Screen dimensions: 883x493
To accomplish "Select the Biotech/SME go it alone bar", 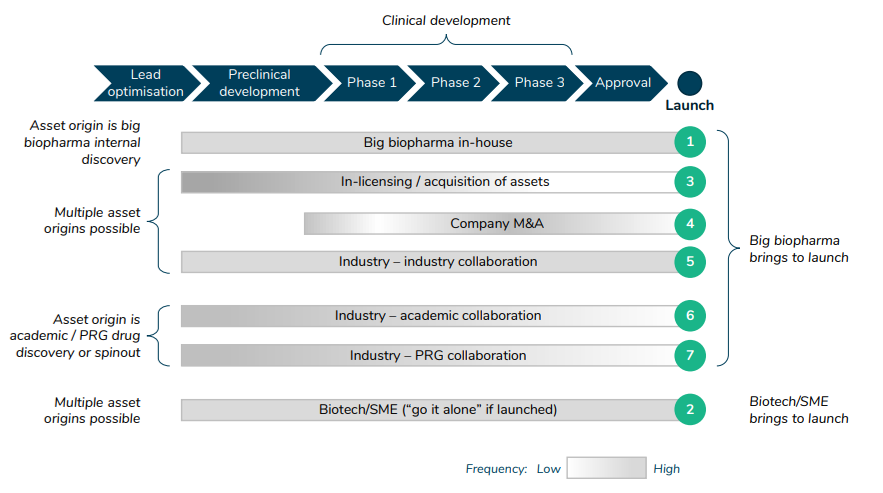I will tap(430, 409).
